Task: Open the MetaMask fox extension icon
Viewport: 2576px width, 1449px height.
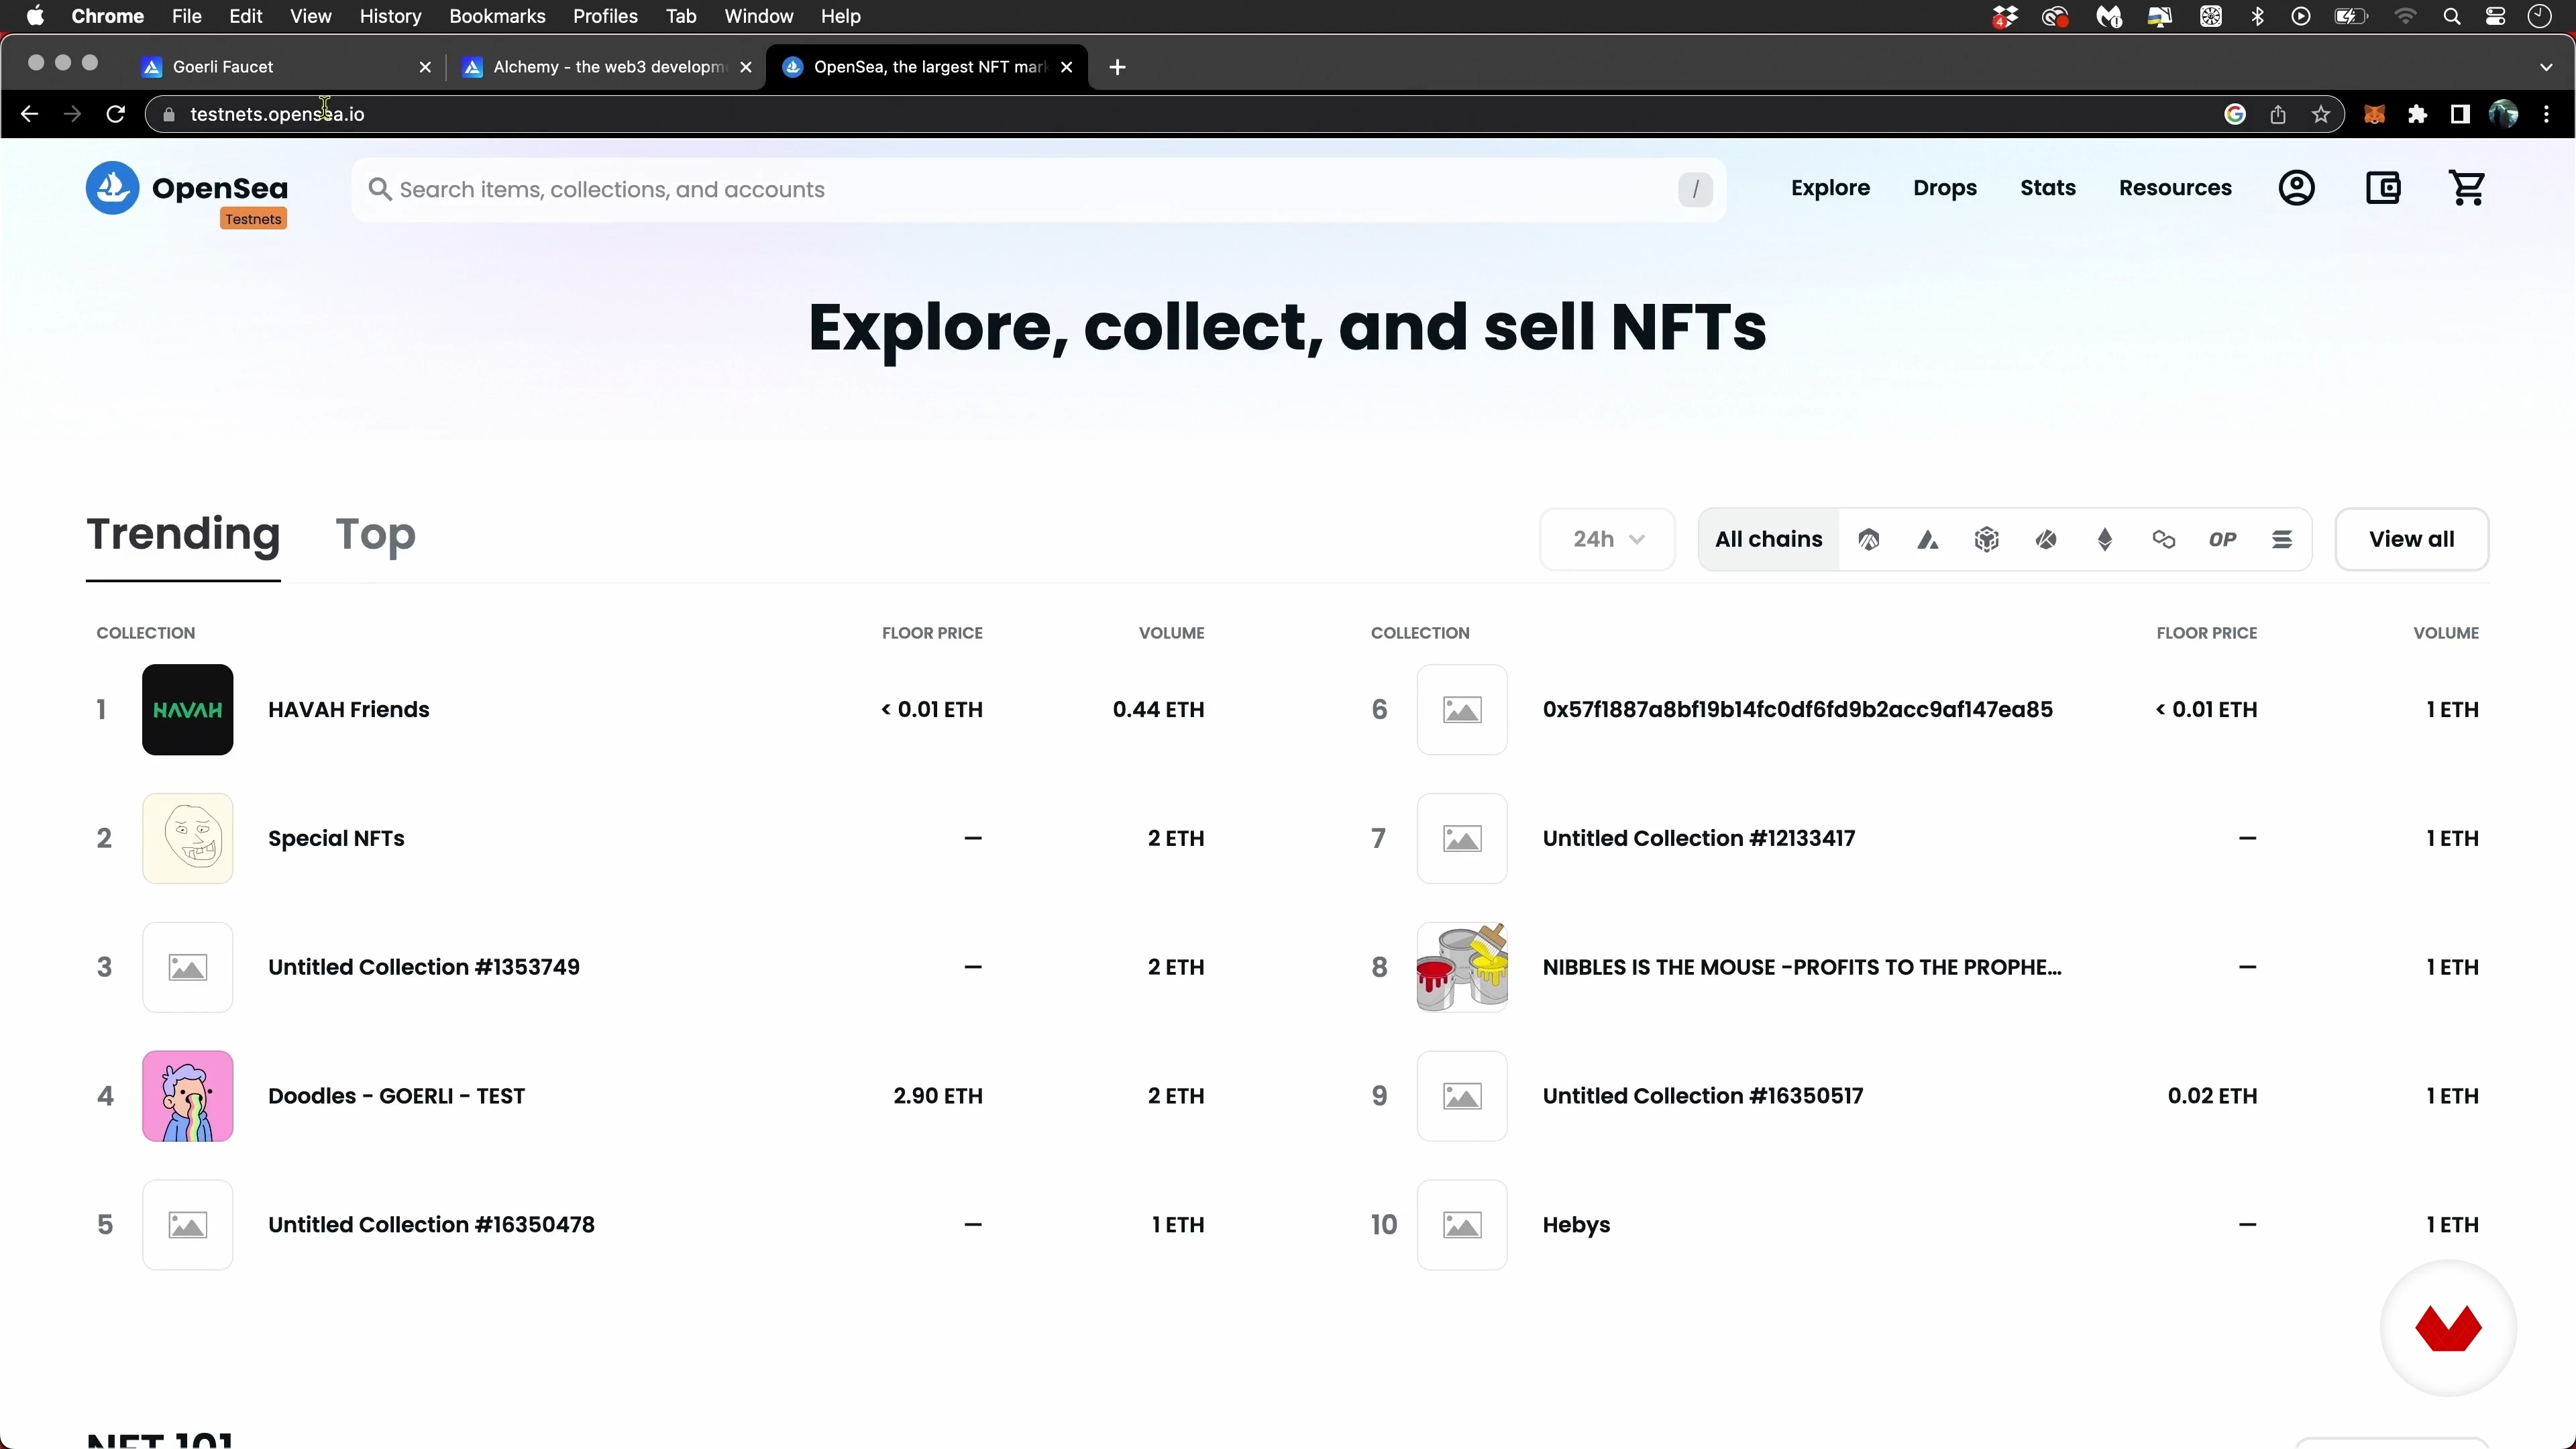Action: 2374,115
